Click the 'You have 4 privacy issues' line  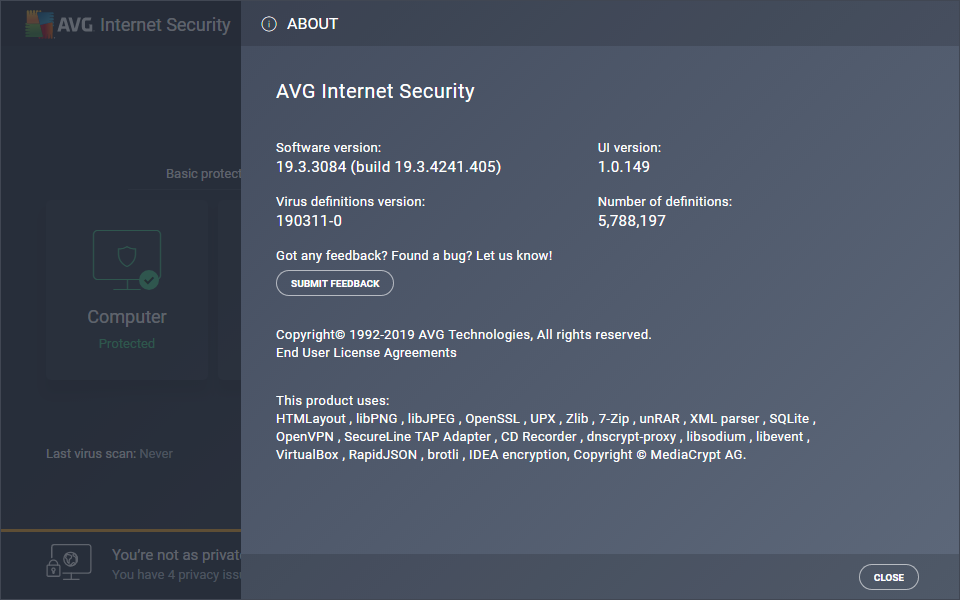tap(176, 575)
